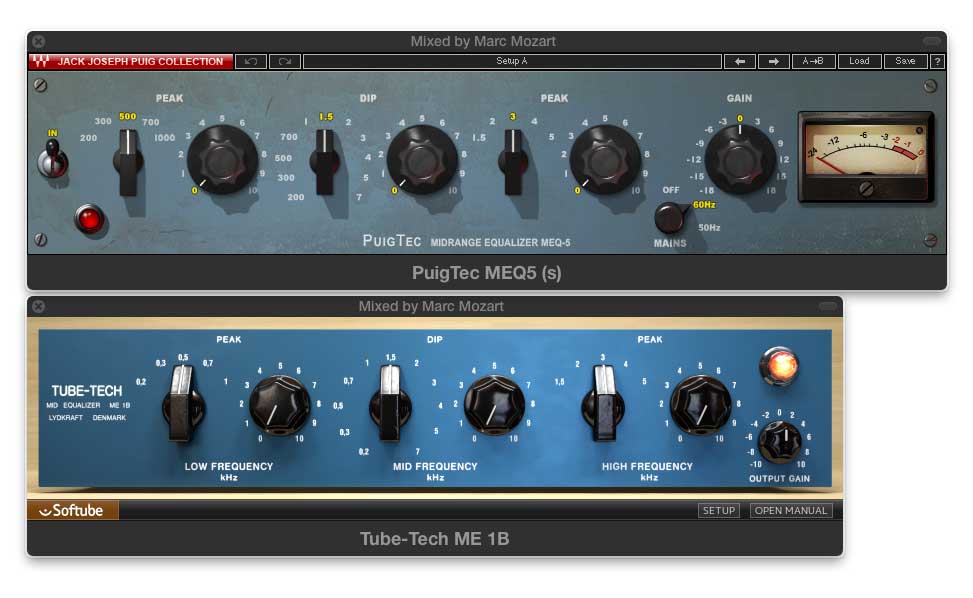Click the Tube-Tech LOW FREQUENCY selector switch
The image size is (973, 598).
click(182, 403)
